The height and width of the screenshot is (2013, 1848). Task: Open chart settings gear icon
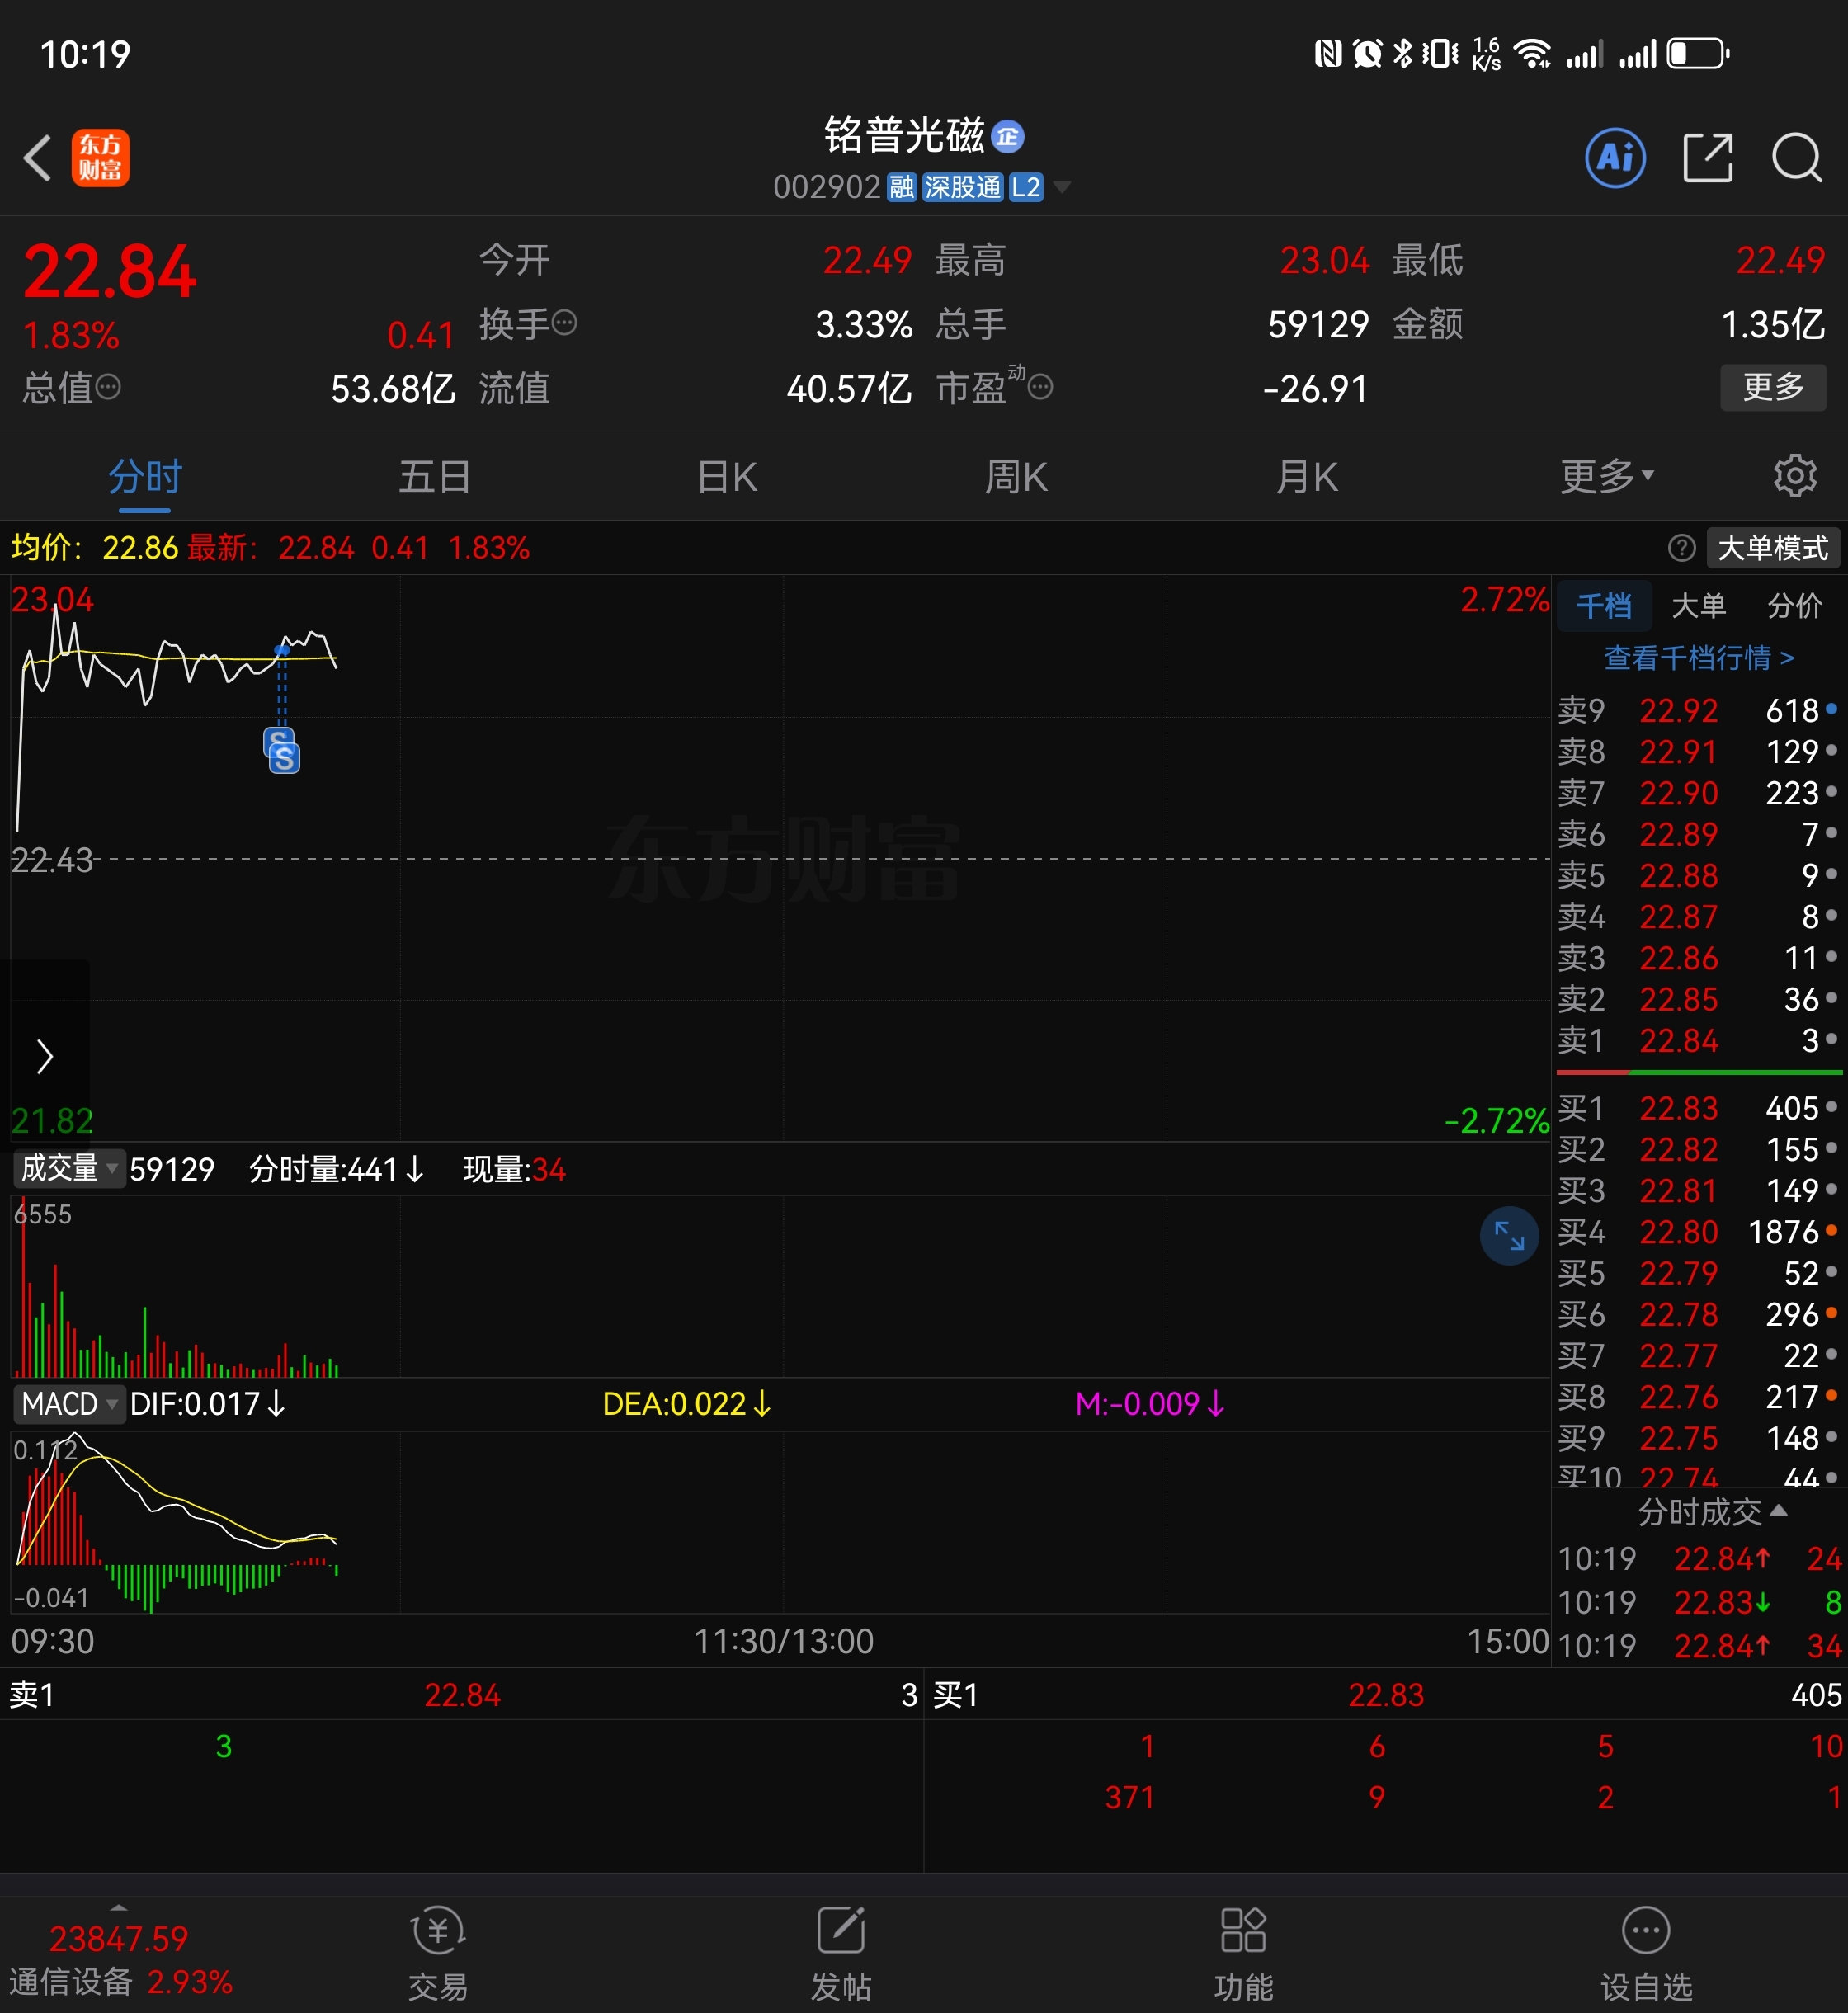[x=1795, y=476]
